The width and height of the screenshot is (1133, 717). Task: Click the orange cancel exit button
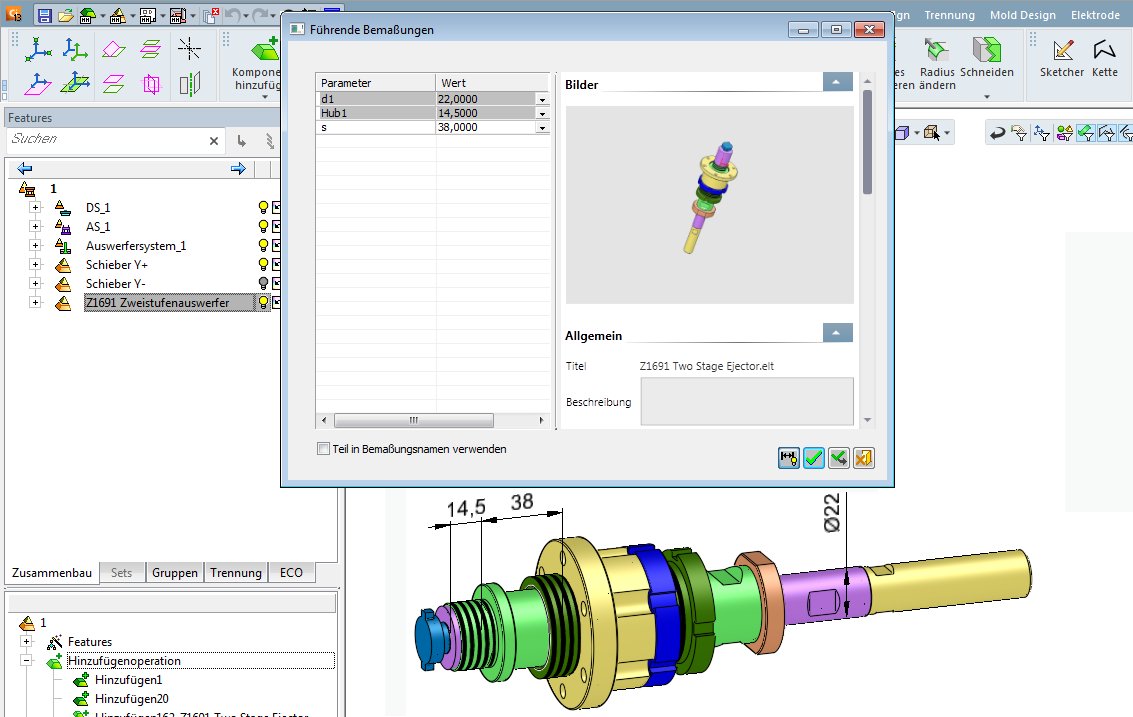(863, 458)
